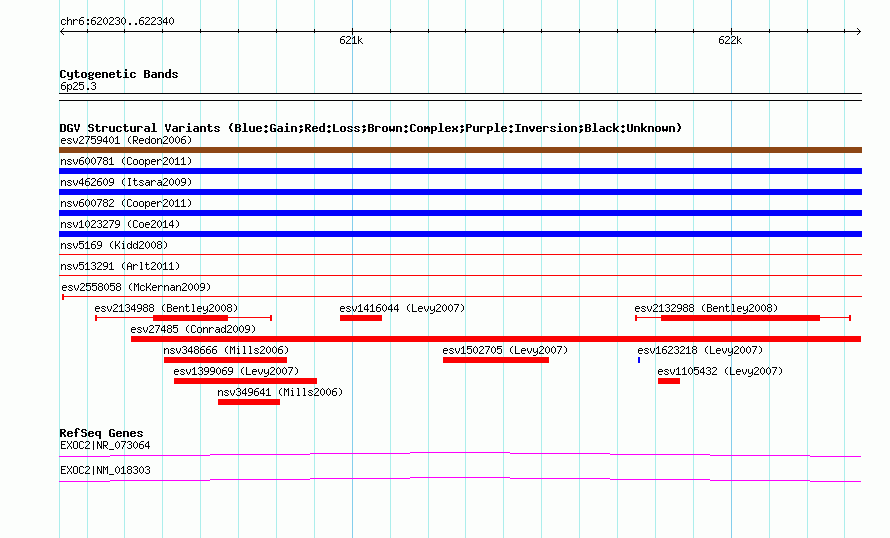Select the red nsv348666 loss bar
Image resolution: width=890 pixels, height=538 pixels.
[x=225, y=360]
